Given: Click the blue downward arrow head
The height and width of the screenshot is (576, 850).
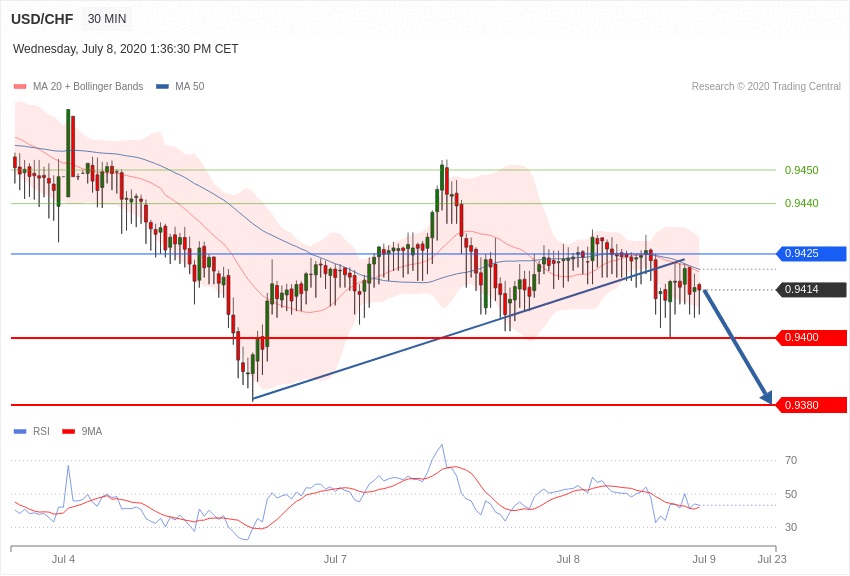Looking at the screenshot, I should [766, 397].
